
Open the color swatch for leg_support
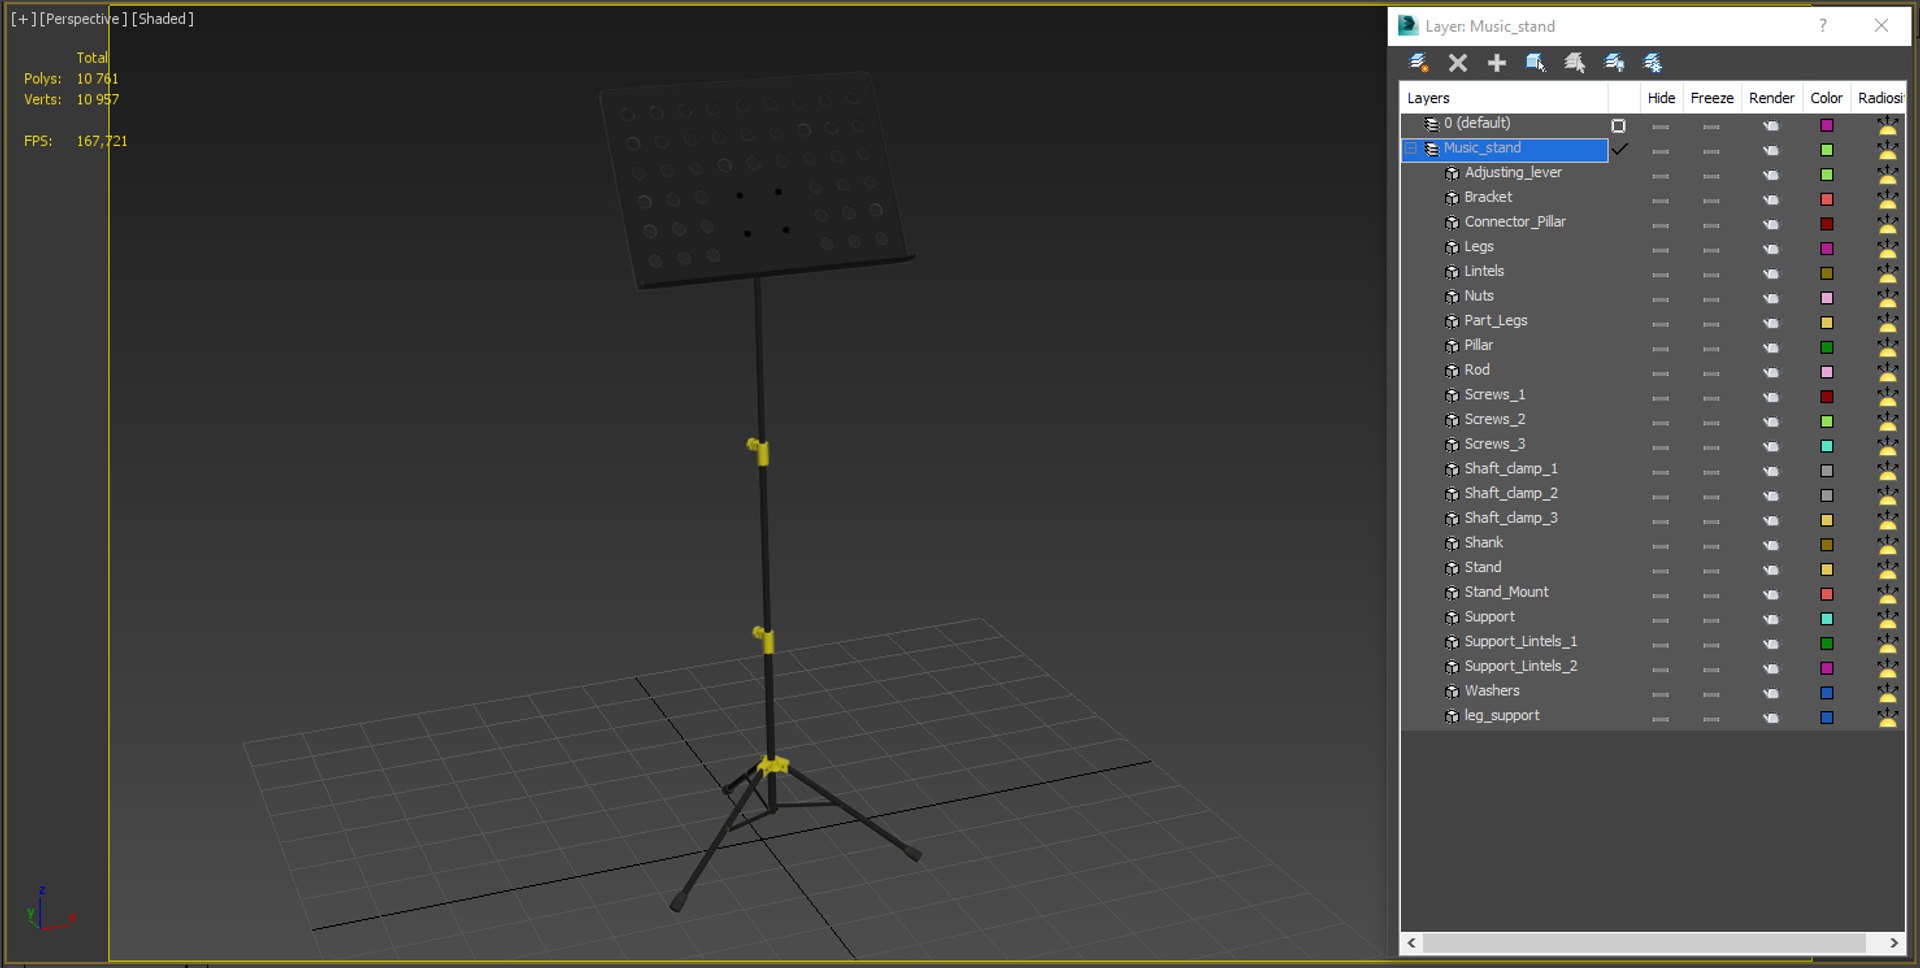tap(1827, 717)
